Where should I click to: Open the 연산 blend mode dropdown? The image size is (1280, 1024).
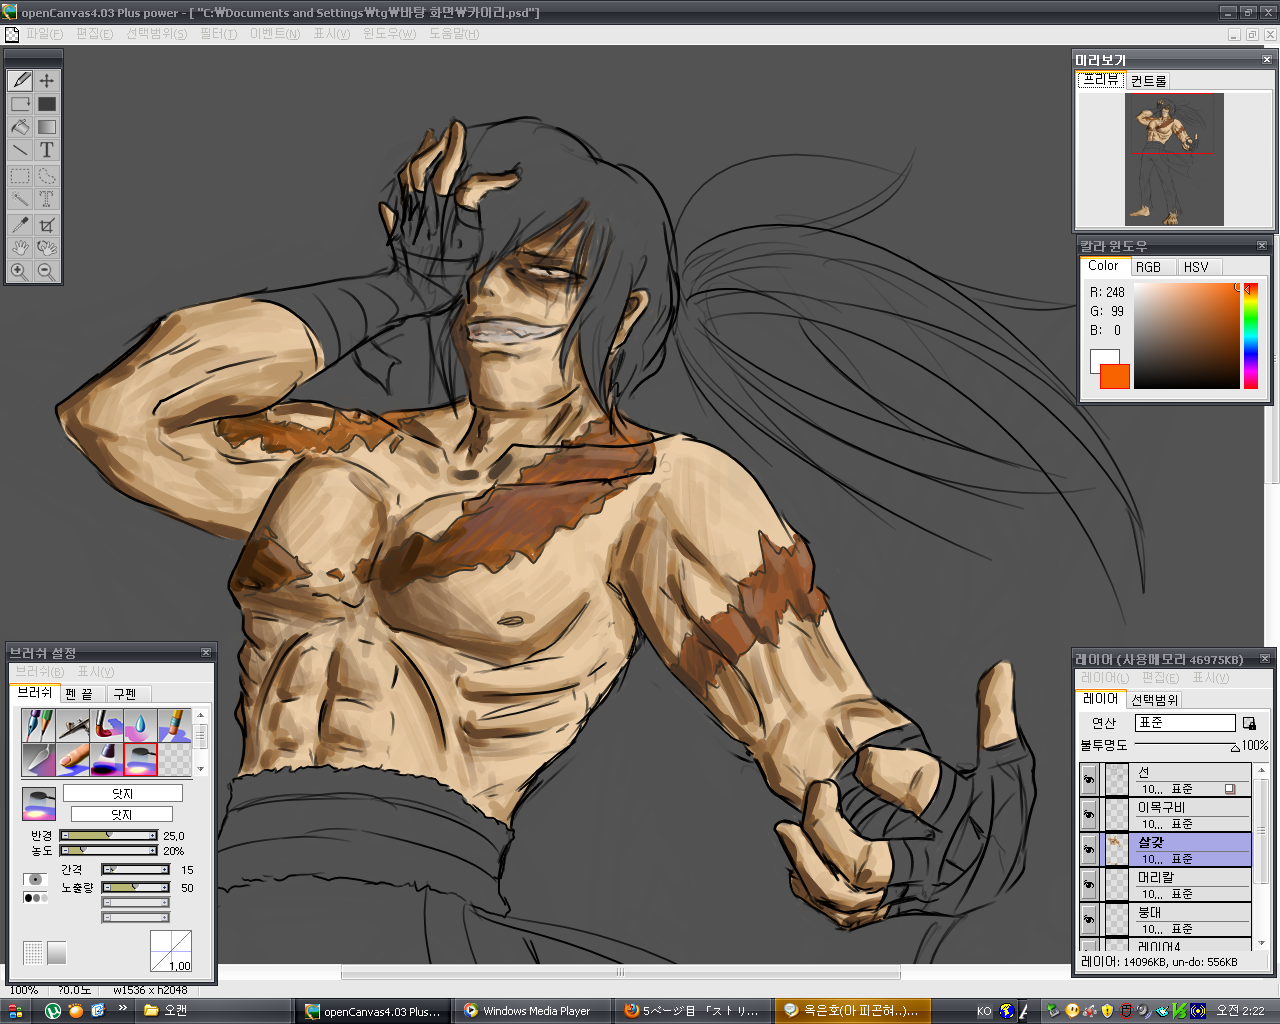point(1185,722)
